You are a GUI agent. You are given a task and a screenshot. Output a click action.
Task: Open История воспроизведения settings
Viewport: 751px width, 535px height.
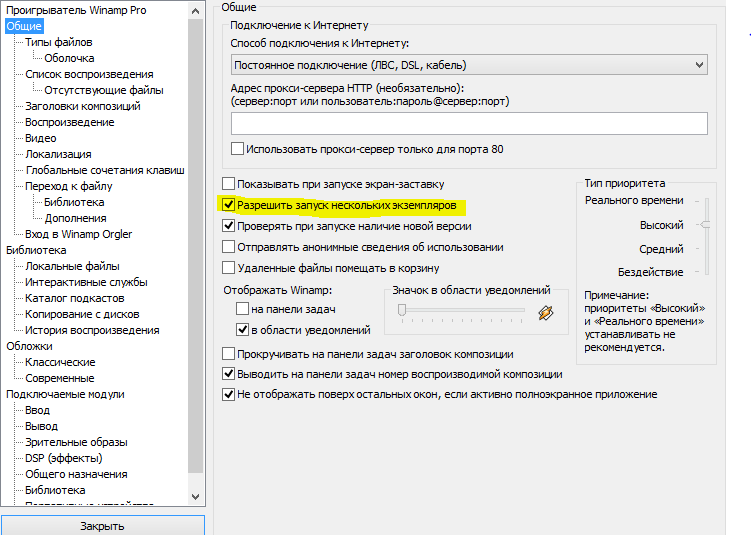click(x=92, y=330)
